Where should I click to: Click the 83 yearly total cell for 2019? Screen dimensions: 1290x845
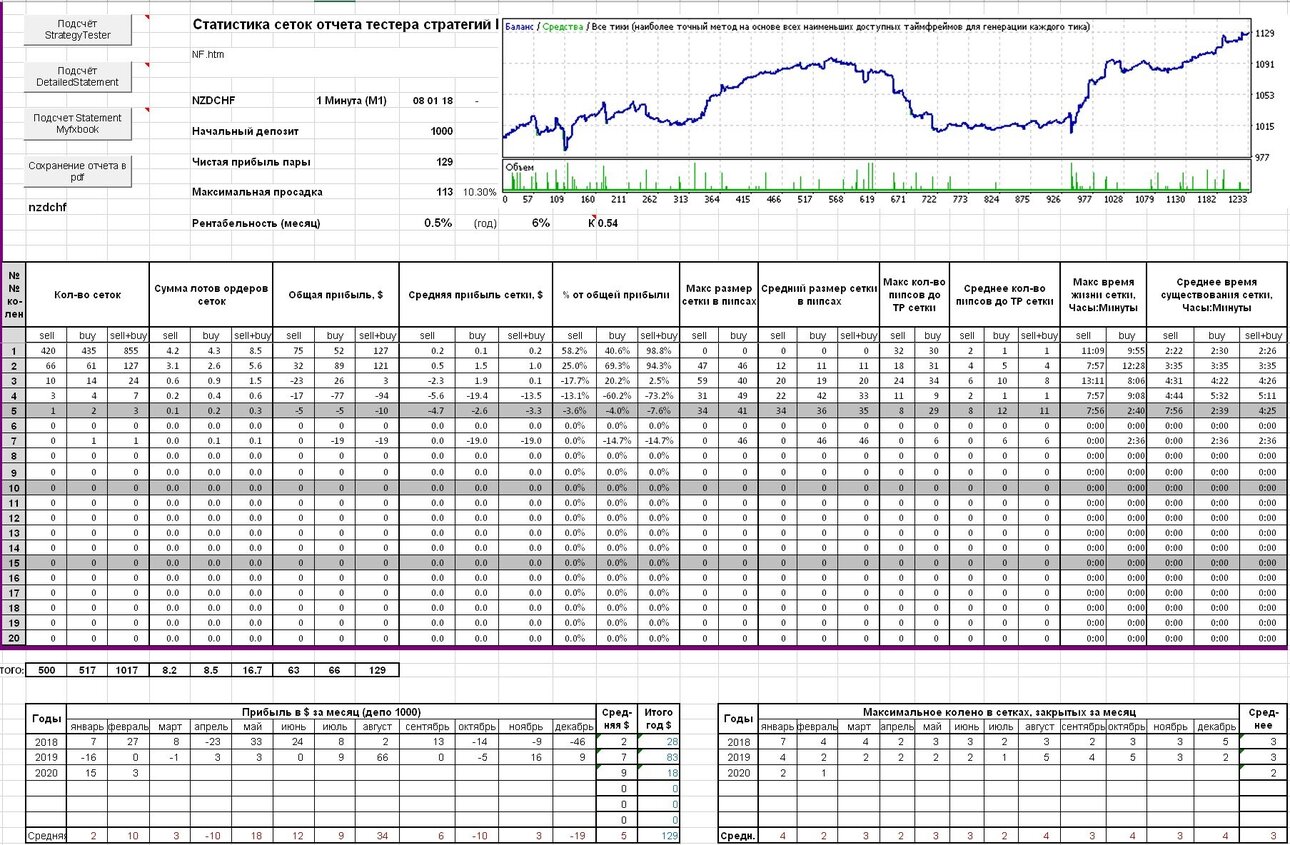coord(659,756)
